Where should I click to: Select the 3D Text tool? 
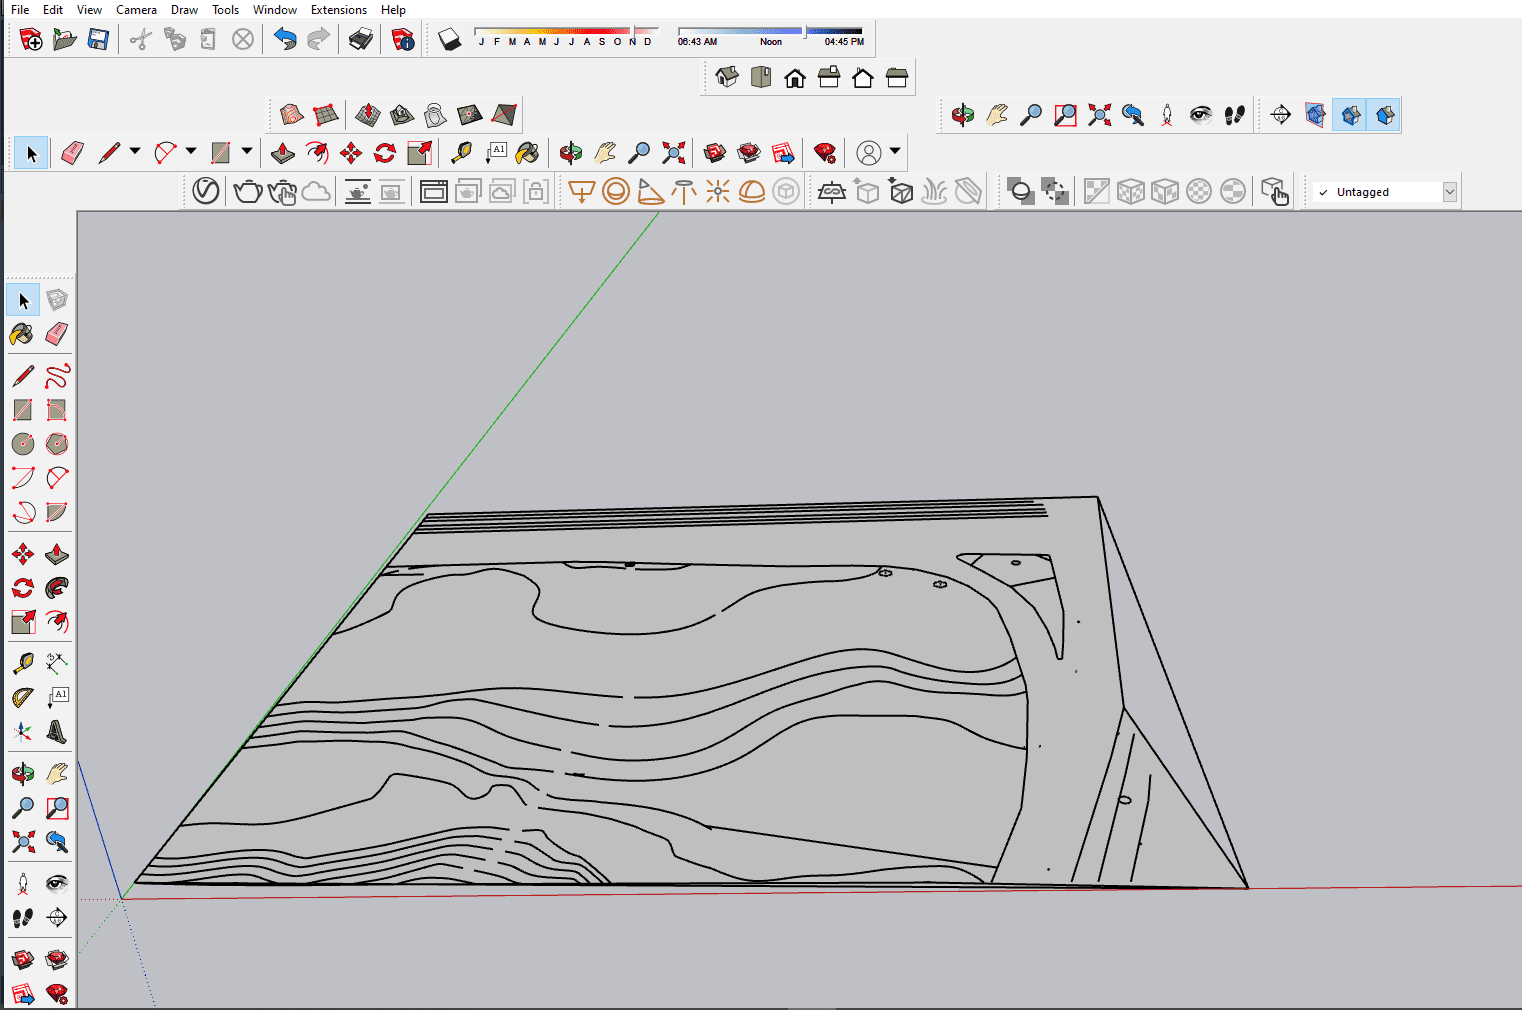click(57, 732)
